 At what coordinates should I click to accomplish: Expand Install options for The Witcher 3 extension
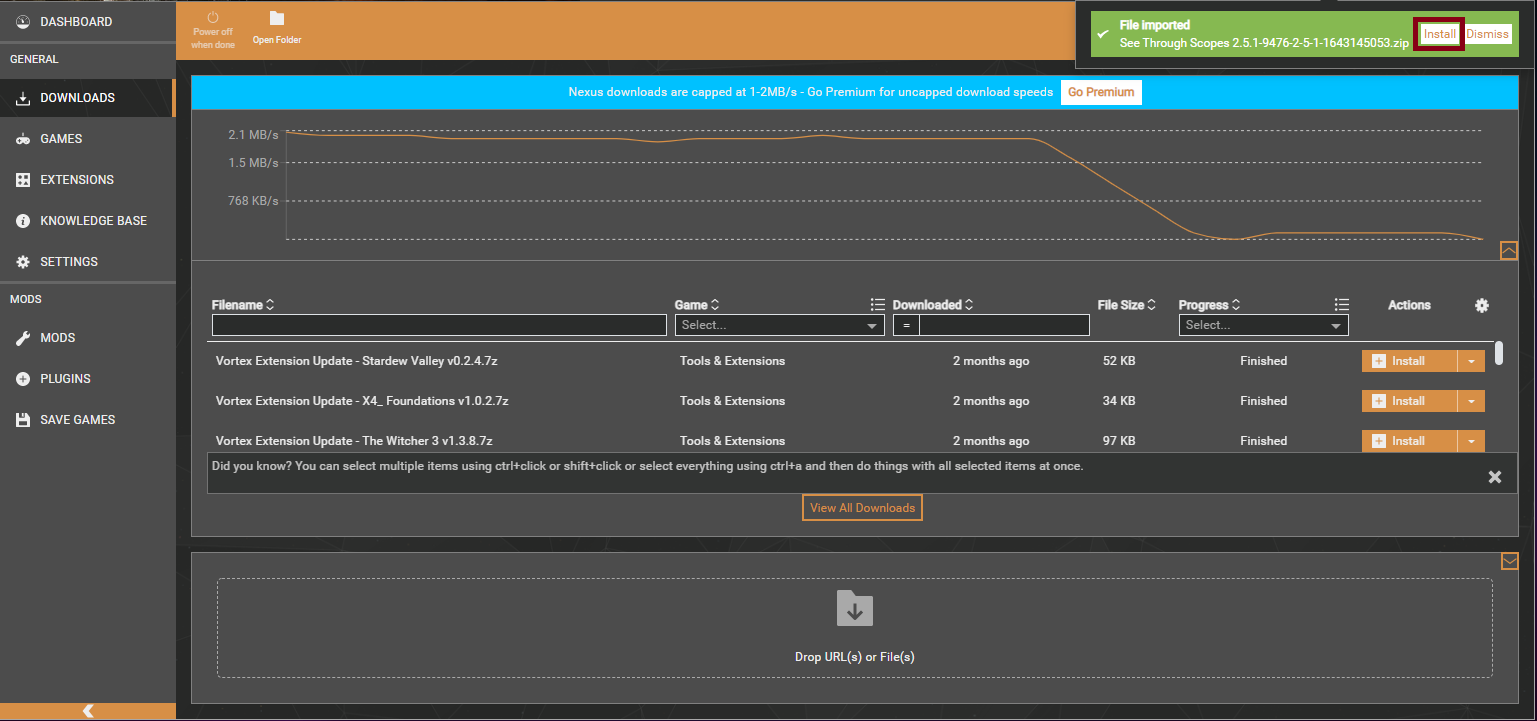click(1471, 441)
